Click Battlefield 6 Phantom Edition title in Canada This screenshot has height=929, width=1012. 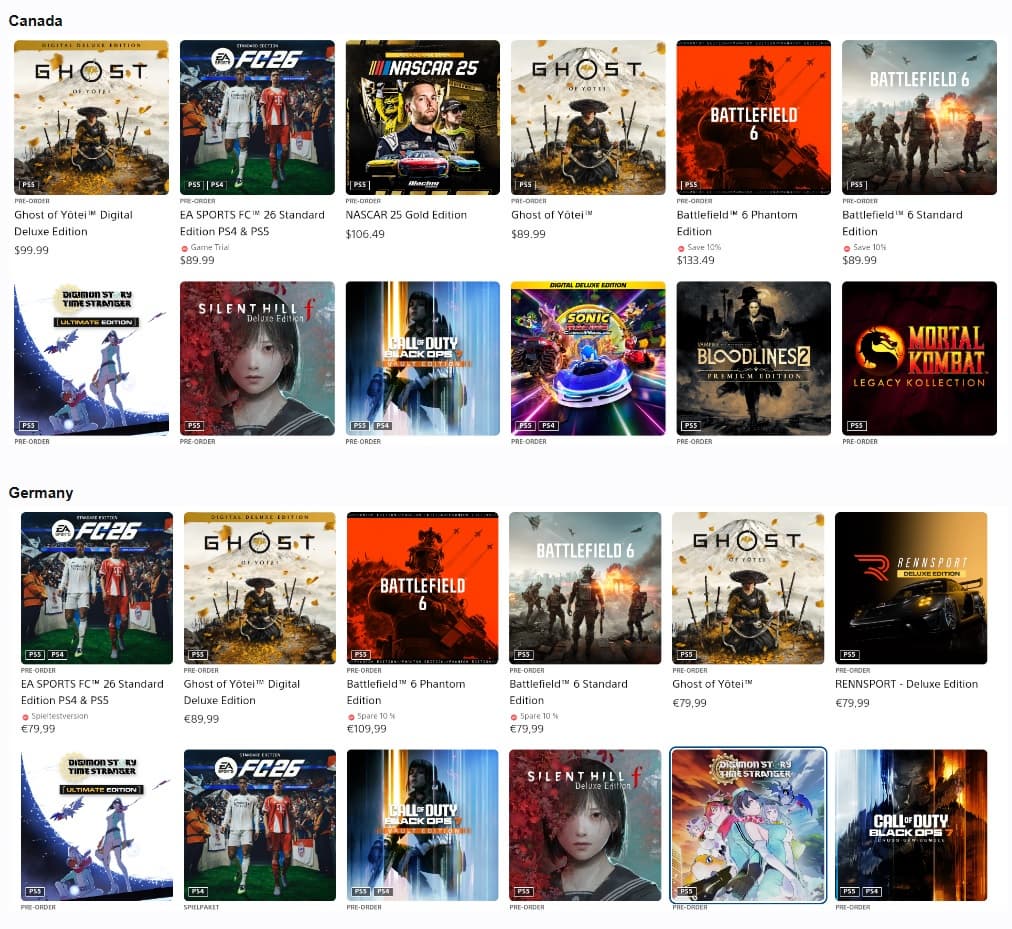point(737,223)
